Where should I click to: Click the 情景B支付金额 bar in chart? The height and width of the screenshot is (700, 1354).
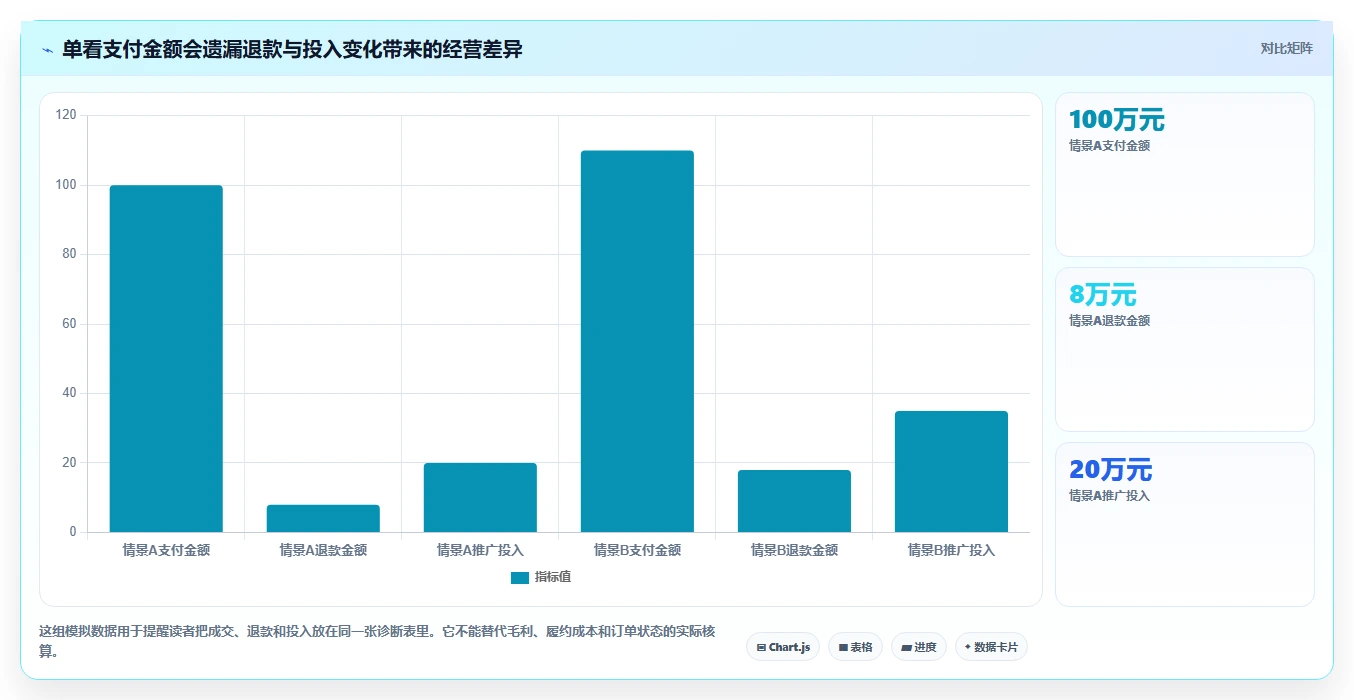[x=637, y=341]
